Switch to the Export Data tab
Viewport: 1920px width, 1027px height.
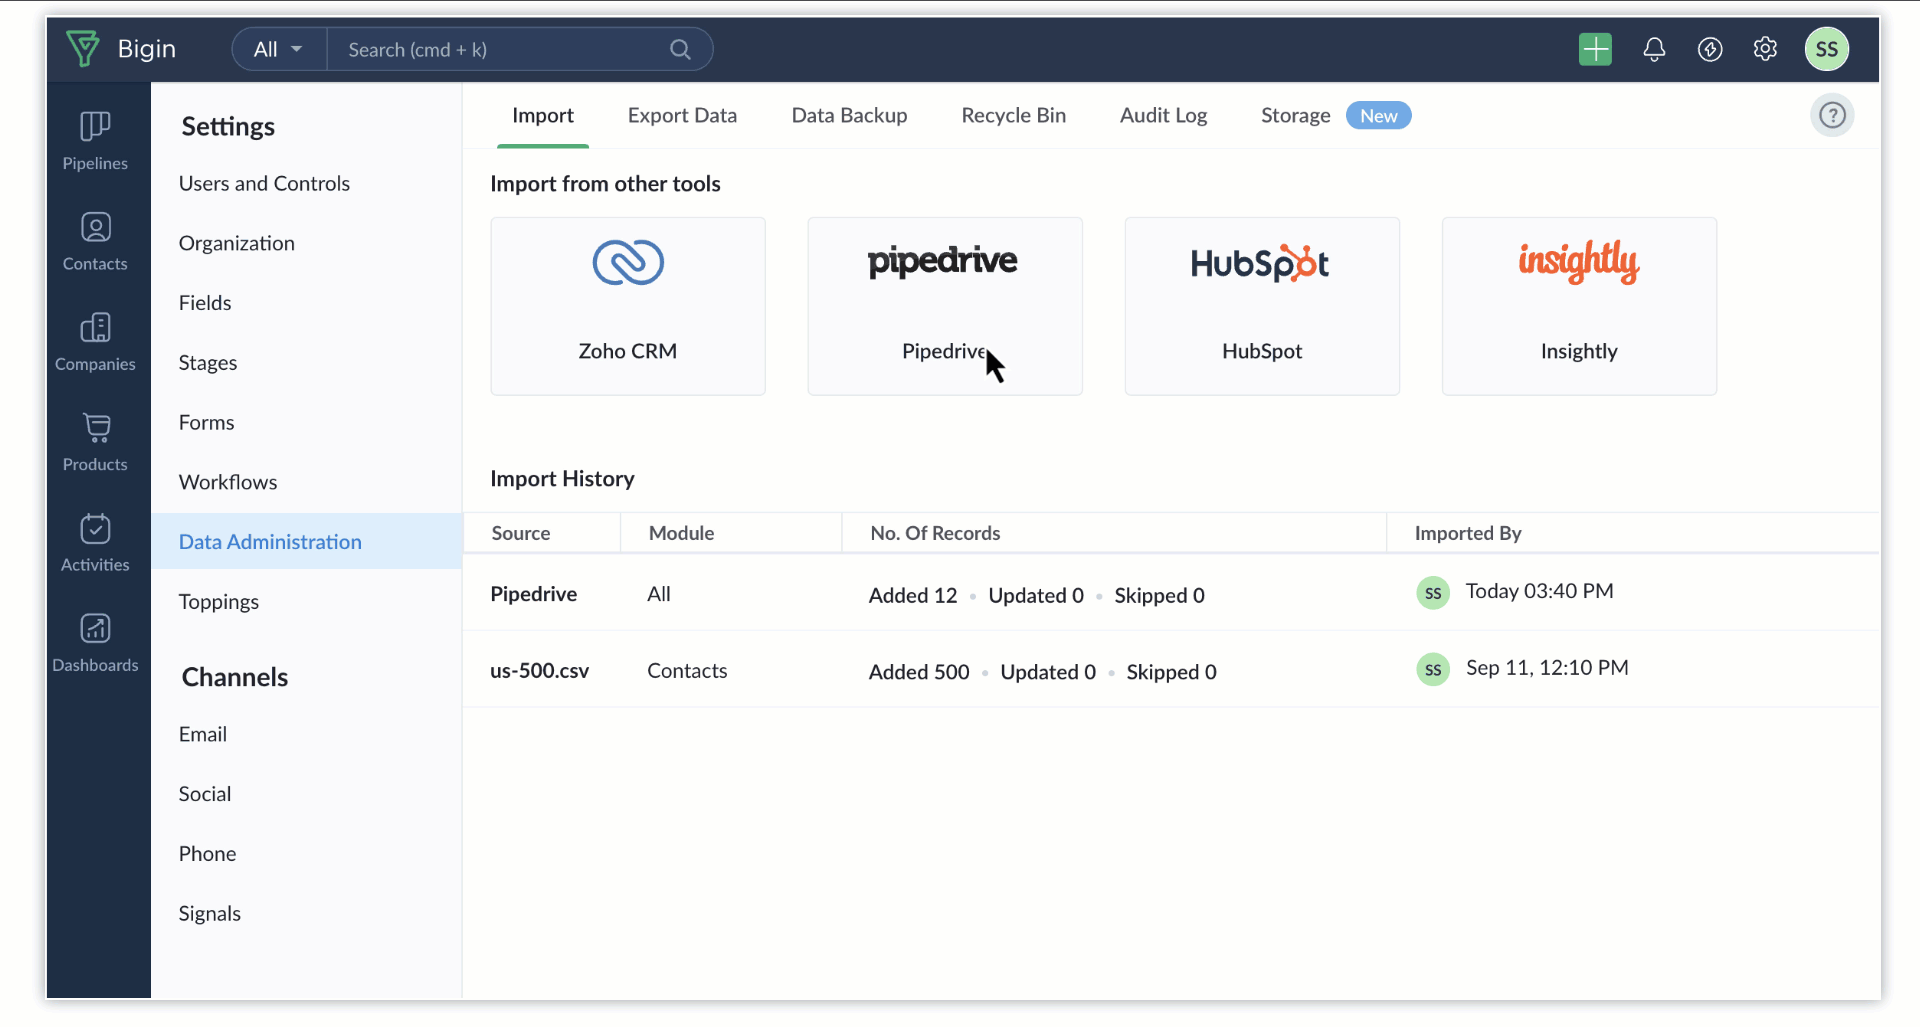click(682, 116)
